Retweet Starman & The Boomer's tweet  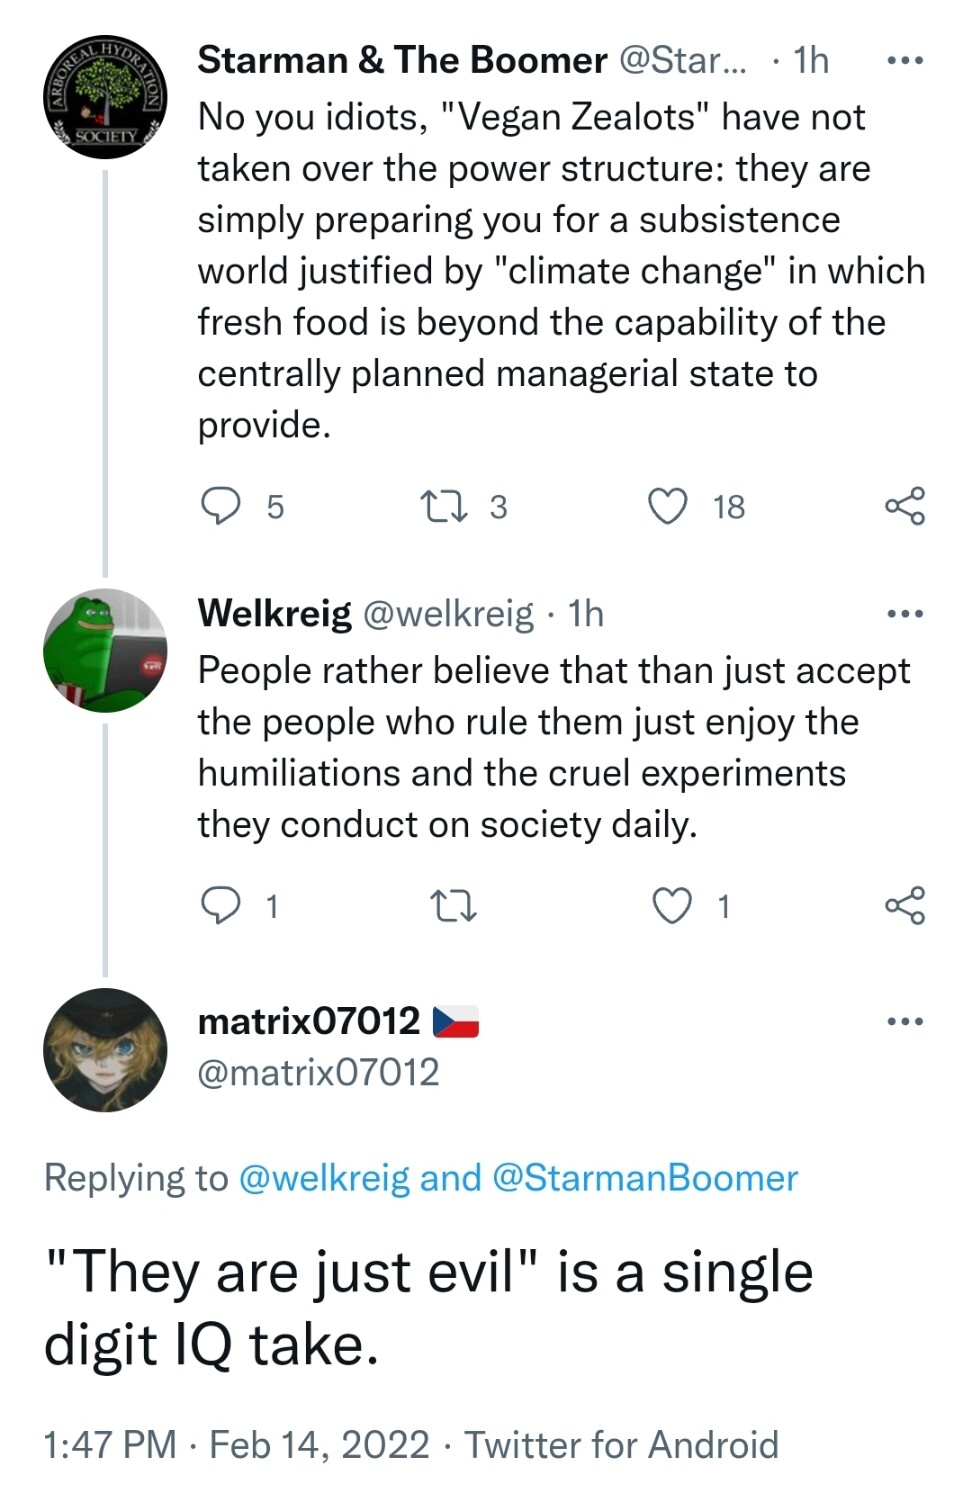tap(444, 506)
